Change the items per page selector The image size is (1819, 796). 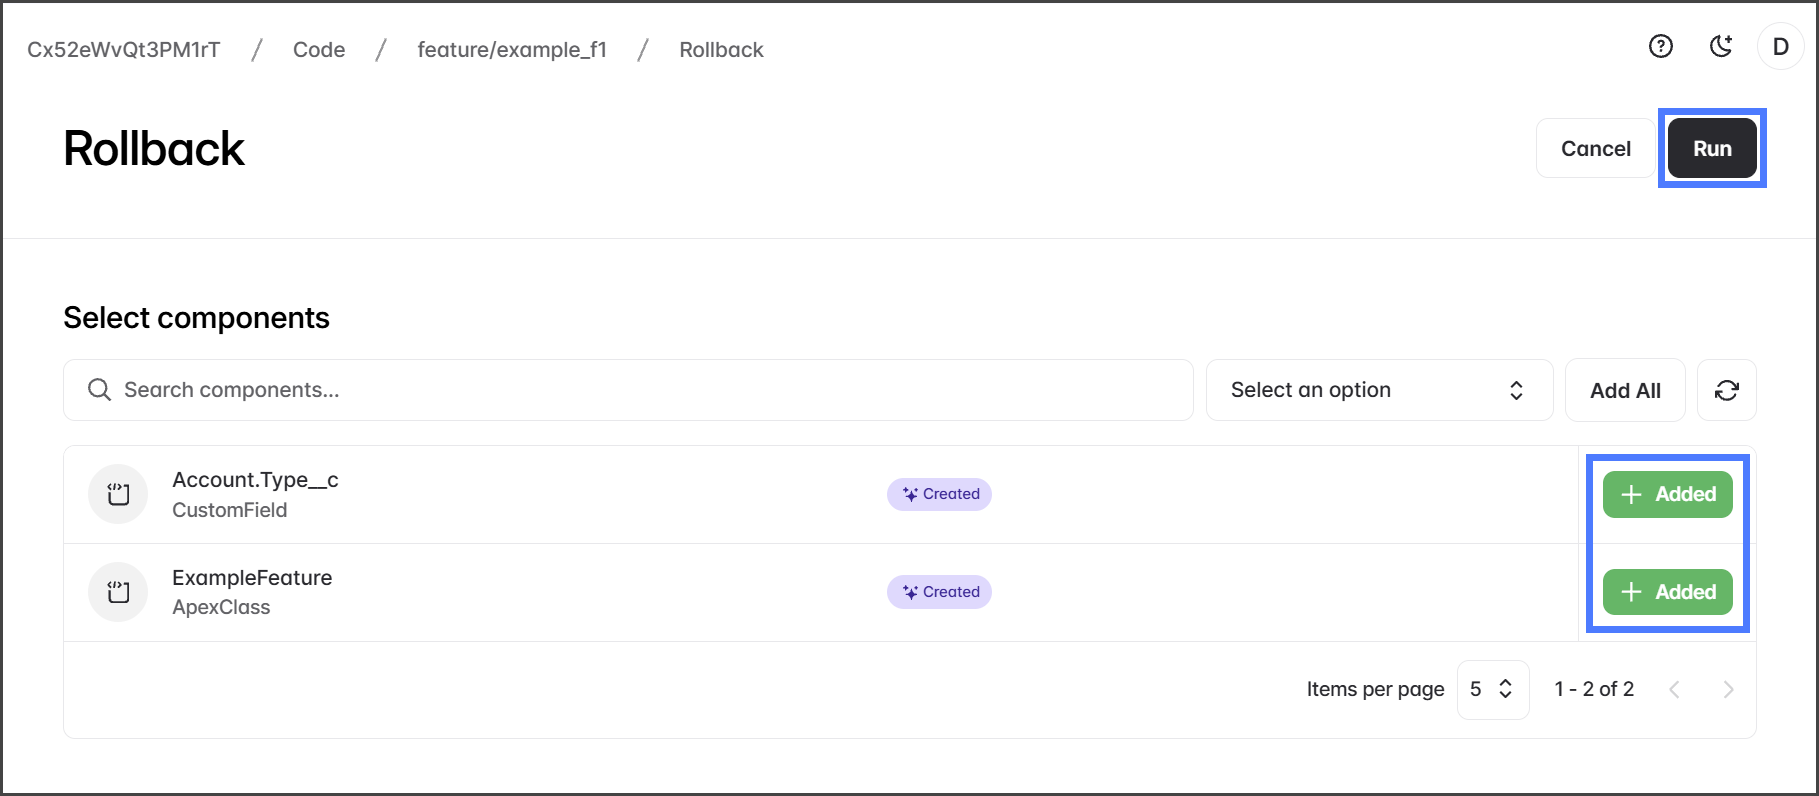(1492, 689)
